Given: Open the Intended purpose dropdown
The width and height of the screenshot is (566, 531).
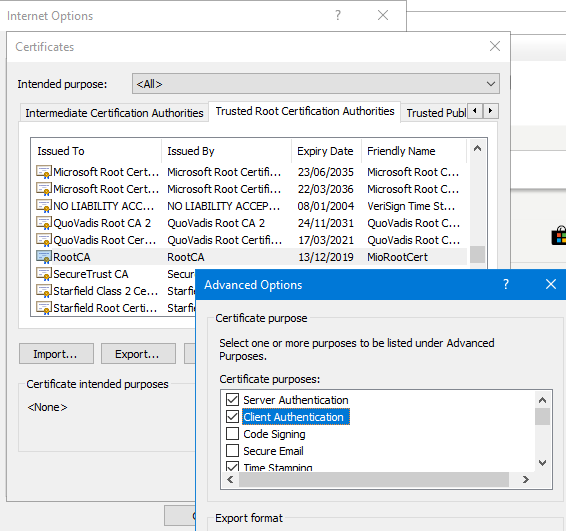Looking at the screenshot, I should (x=316, y=84).
